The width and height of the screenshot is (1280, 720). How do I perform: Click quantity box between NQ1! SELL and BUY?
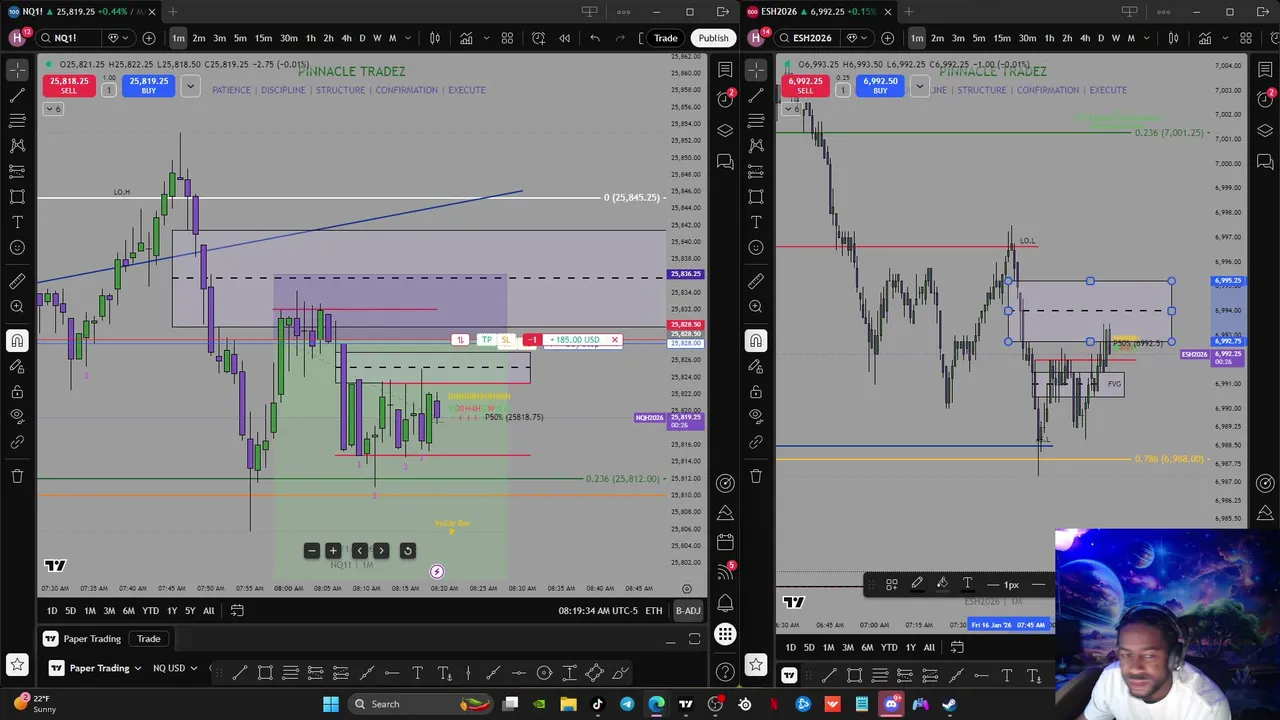point(108,90)
